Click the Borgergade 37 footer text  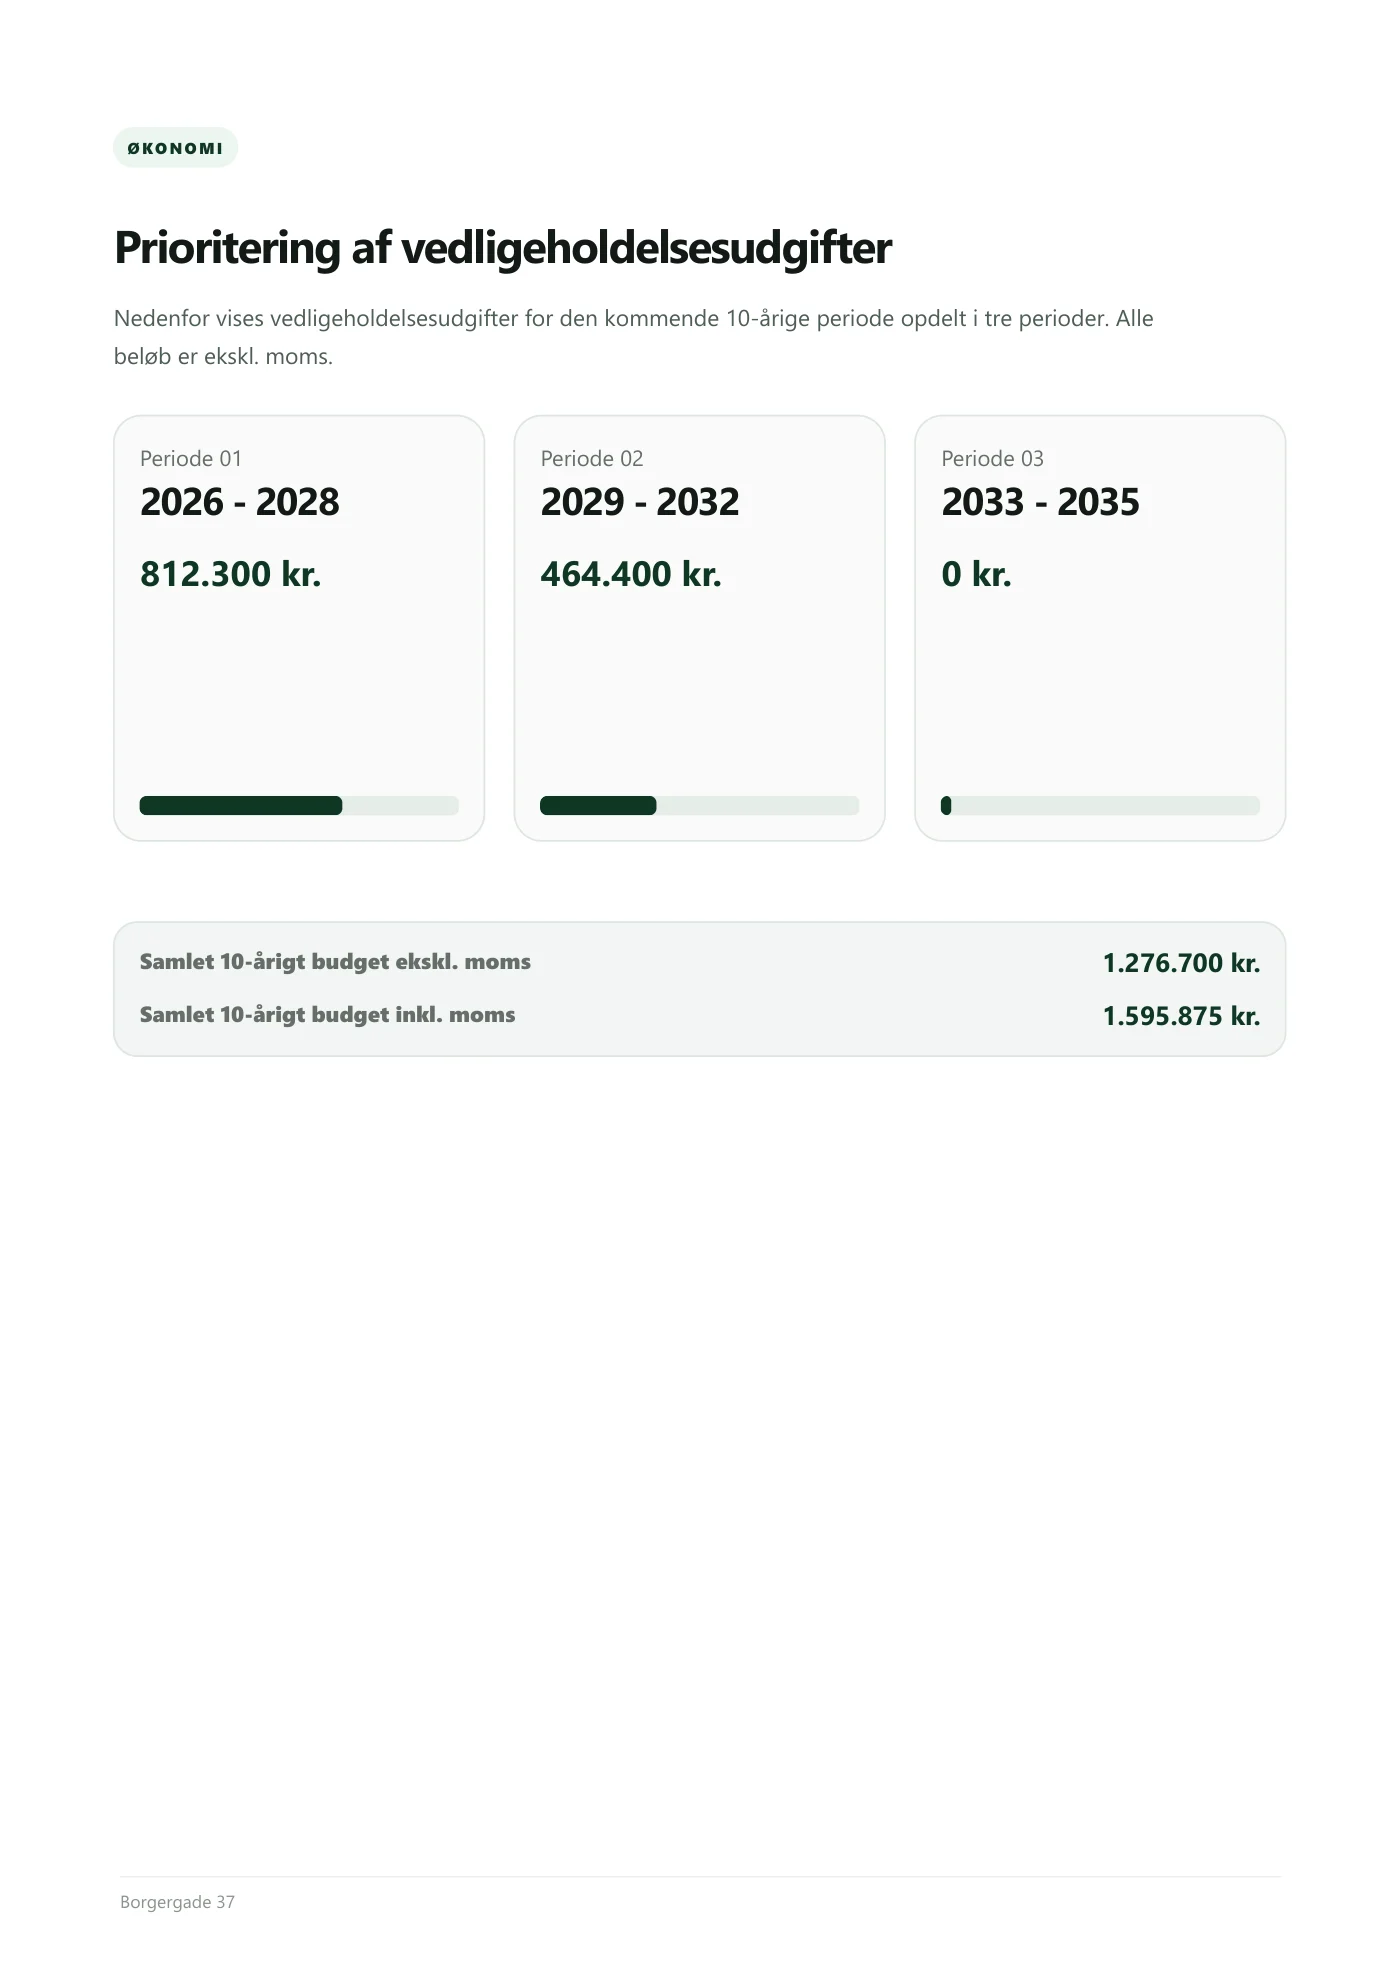[177, 1902]
